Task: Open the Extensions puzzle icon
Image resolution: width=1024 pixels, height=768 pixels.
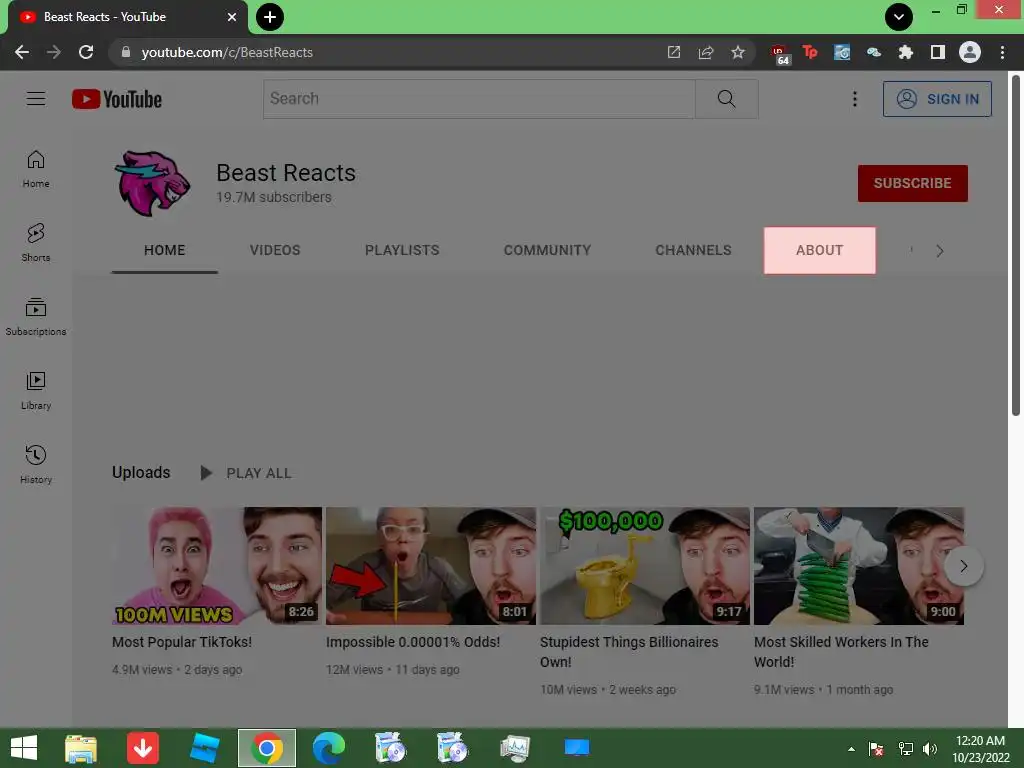Action: 906,52
